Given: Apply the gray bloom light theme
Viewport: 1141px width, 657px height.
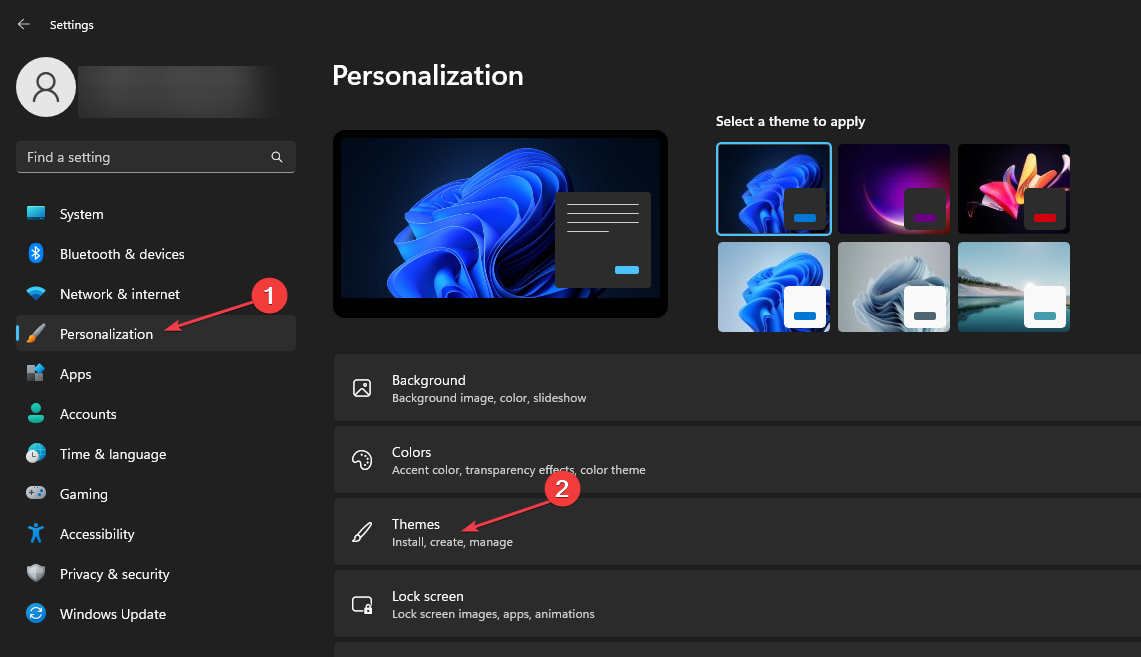Looking at the screenshot, I should coord(894,287).
